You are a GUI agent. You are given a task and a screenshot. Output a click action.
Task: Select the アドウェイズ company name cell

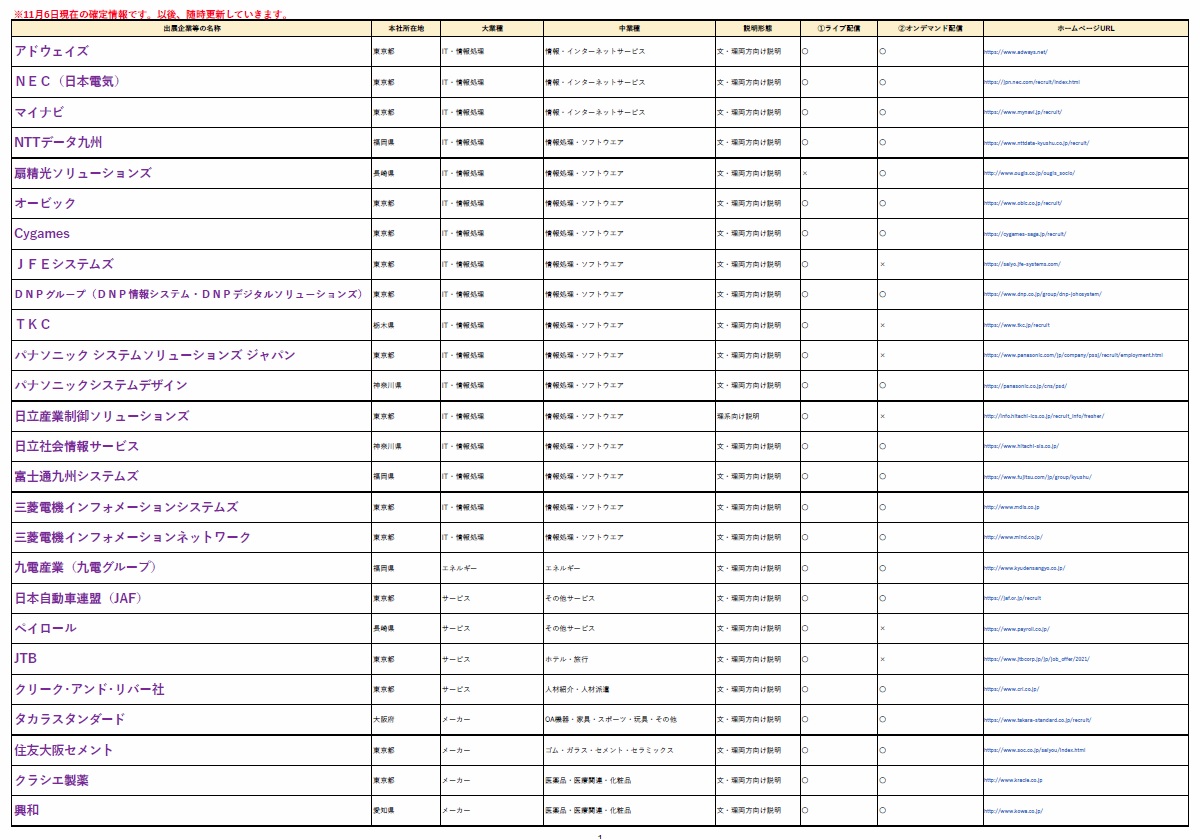192,51
